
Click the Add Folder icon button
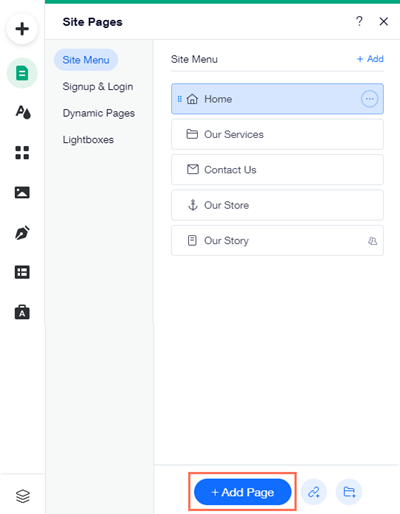coord(349,492)
